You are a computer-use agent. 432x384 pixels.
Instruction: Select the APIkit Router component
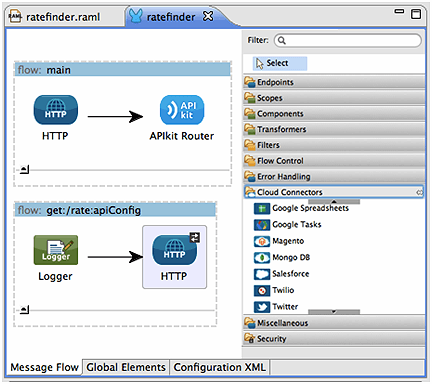(x=182, y=110)
